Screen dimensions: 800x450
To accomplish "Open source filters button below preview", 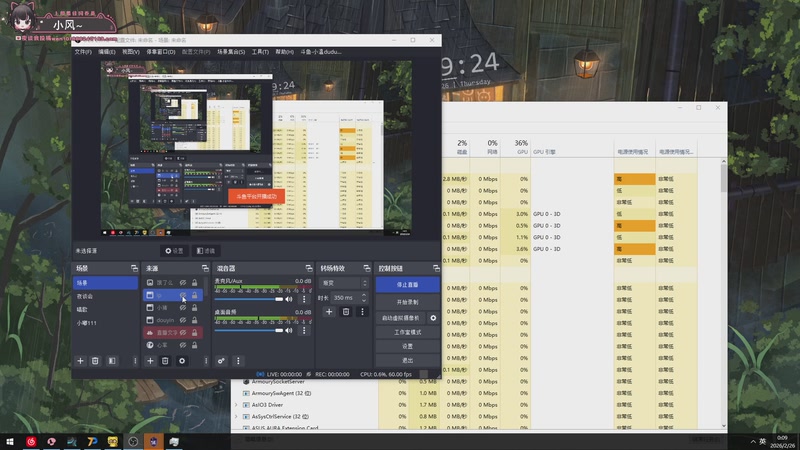I will pos(206,251).
